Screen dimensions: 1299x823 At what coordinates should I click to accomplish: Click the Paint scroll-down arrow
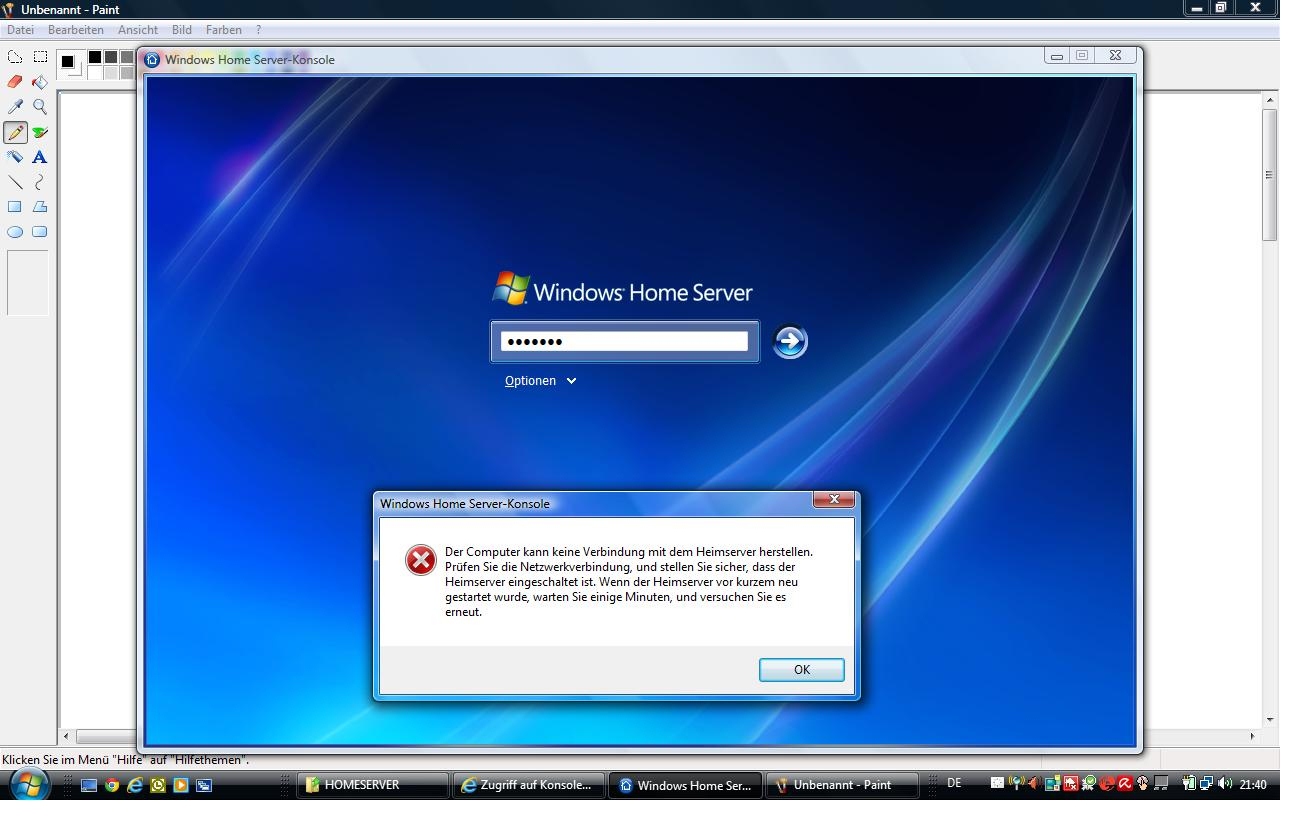pyautogui.click(x=1270, y=720)
